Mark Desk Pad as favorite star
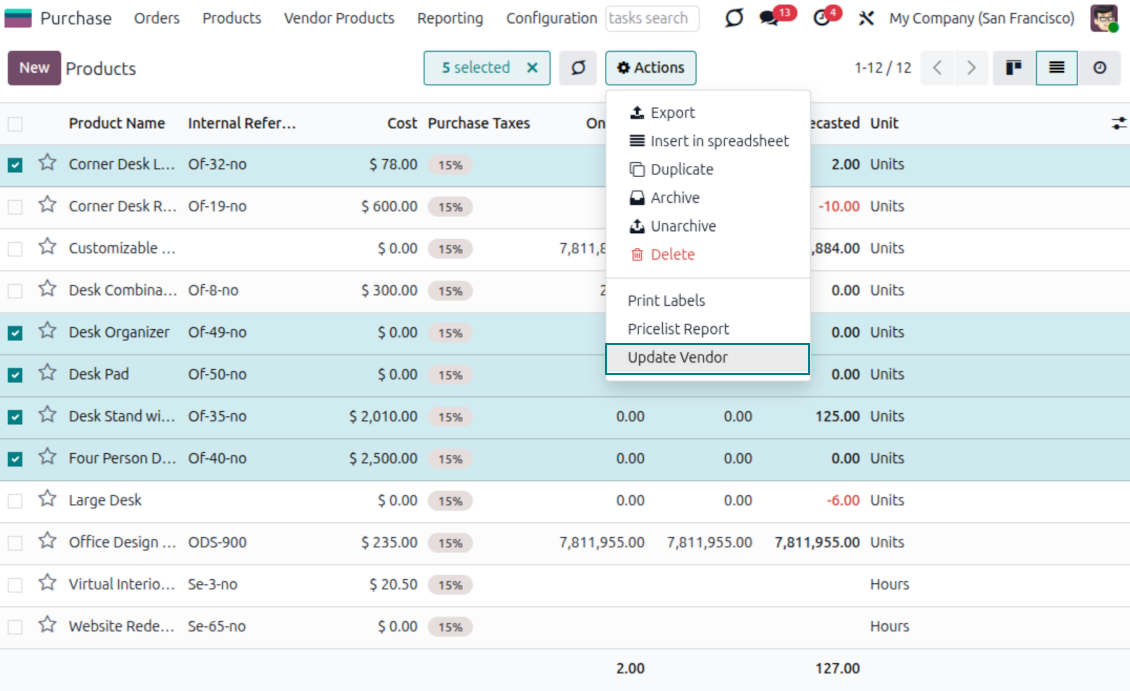The image size is (1130, 691). click(47, 374)
